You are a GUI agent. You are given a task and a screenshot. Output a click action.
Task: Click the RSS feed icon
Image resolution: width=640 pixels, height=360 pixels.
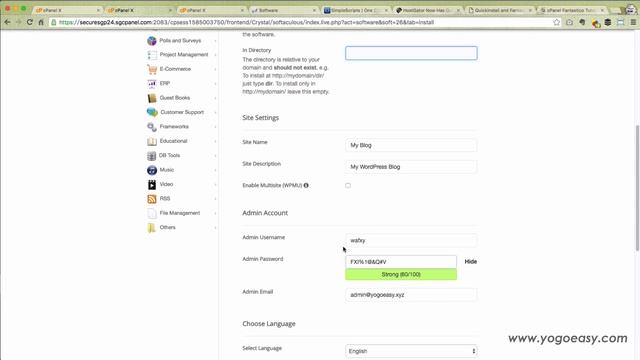tap(152, 199)
